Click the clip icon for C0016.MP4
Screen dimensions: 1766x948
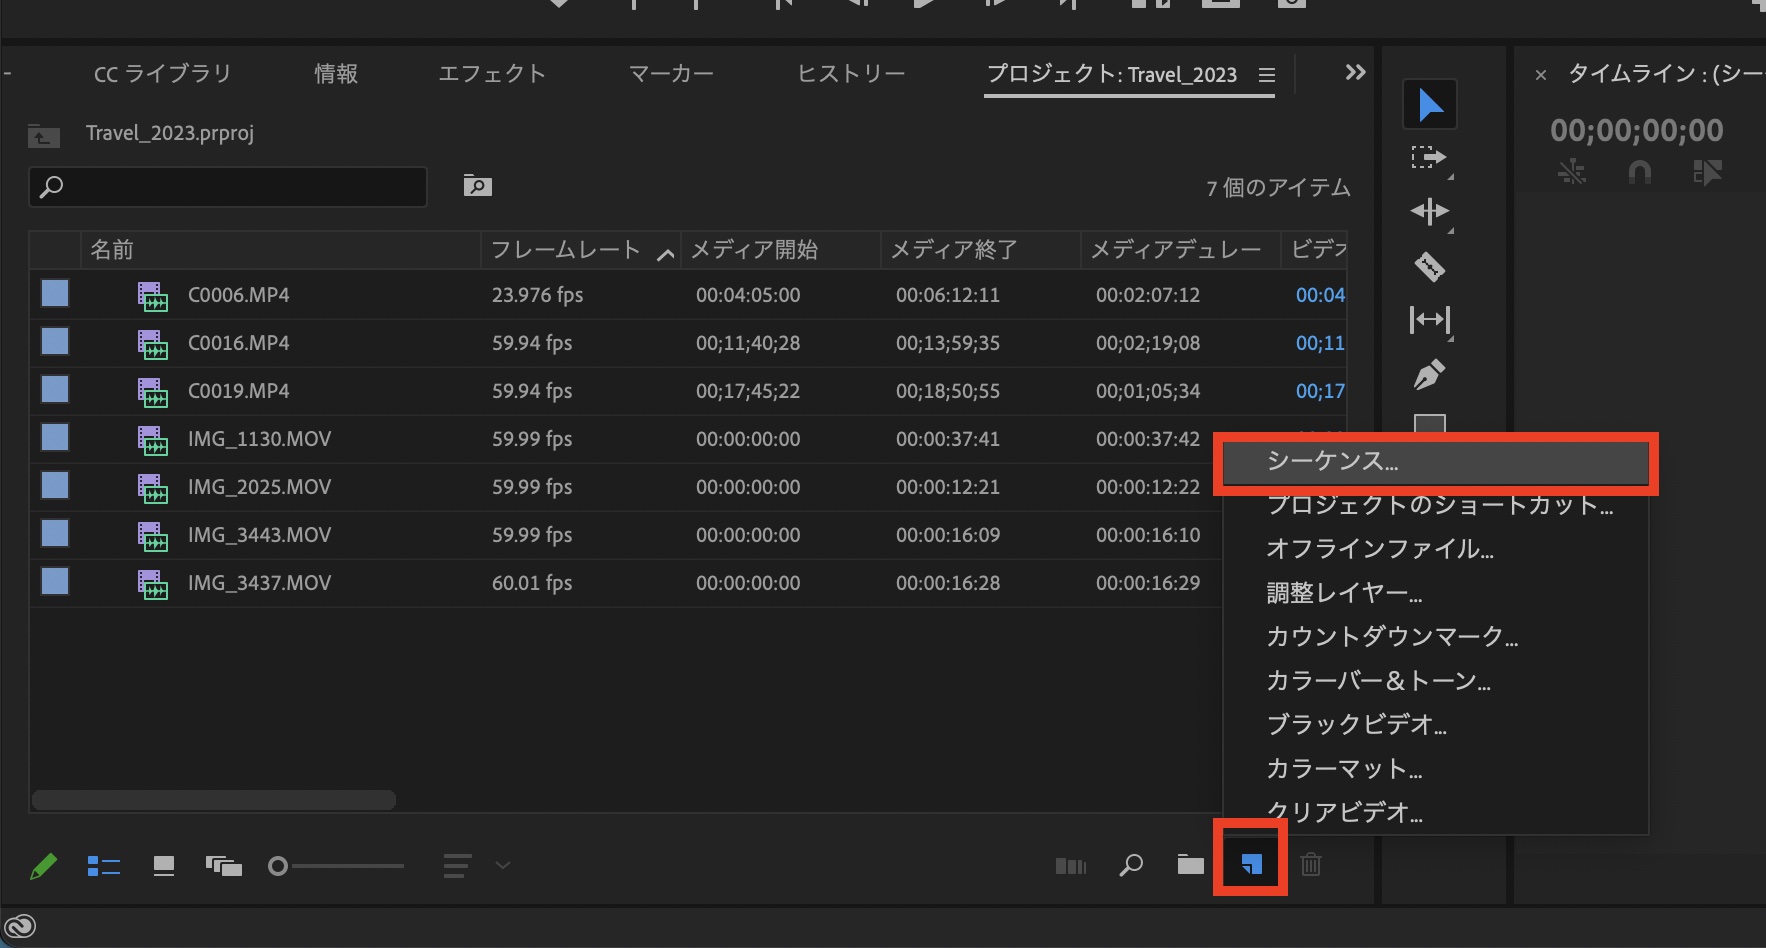coord(152,344)
